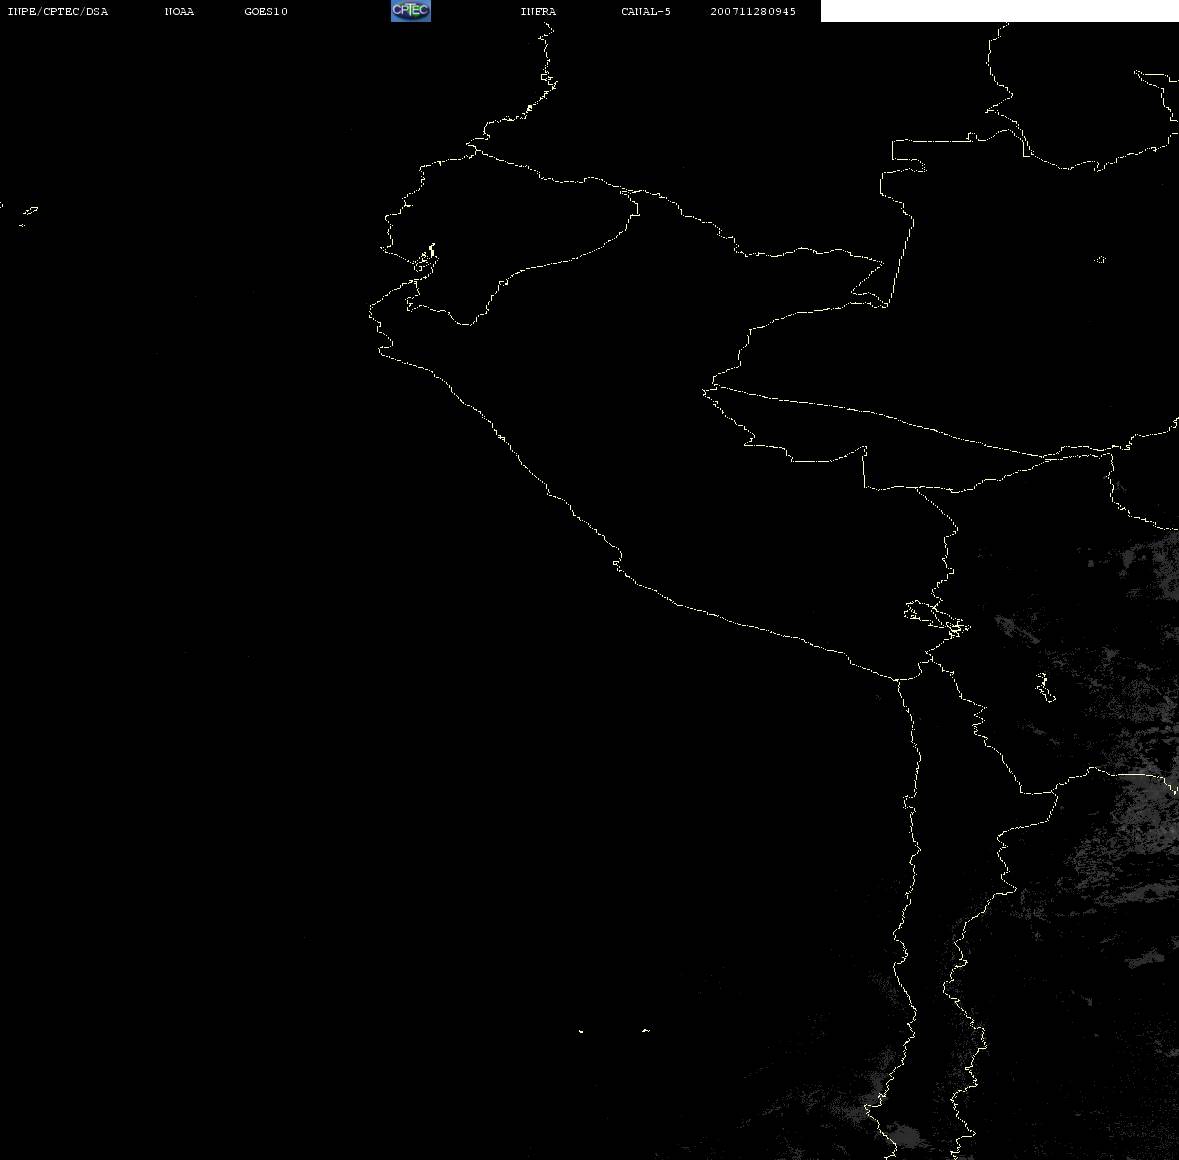Click the CPTEC logo in header

pyautogui.click(x=411, y=11)
